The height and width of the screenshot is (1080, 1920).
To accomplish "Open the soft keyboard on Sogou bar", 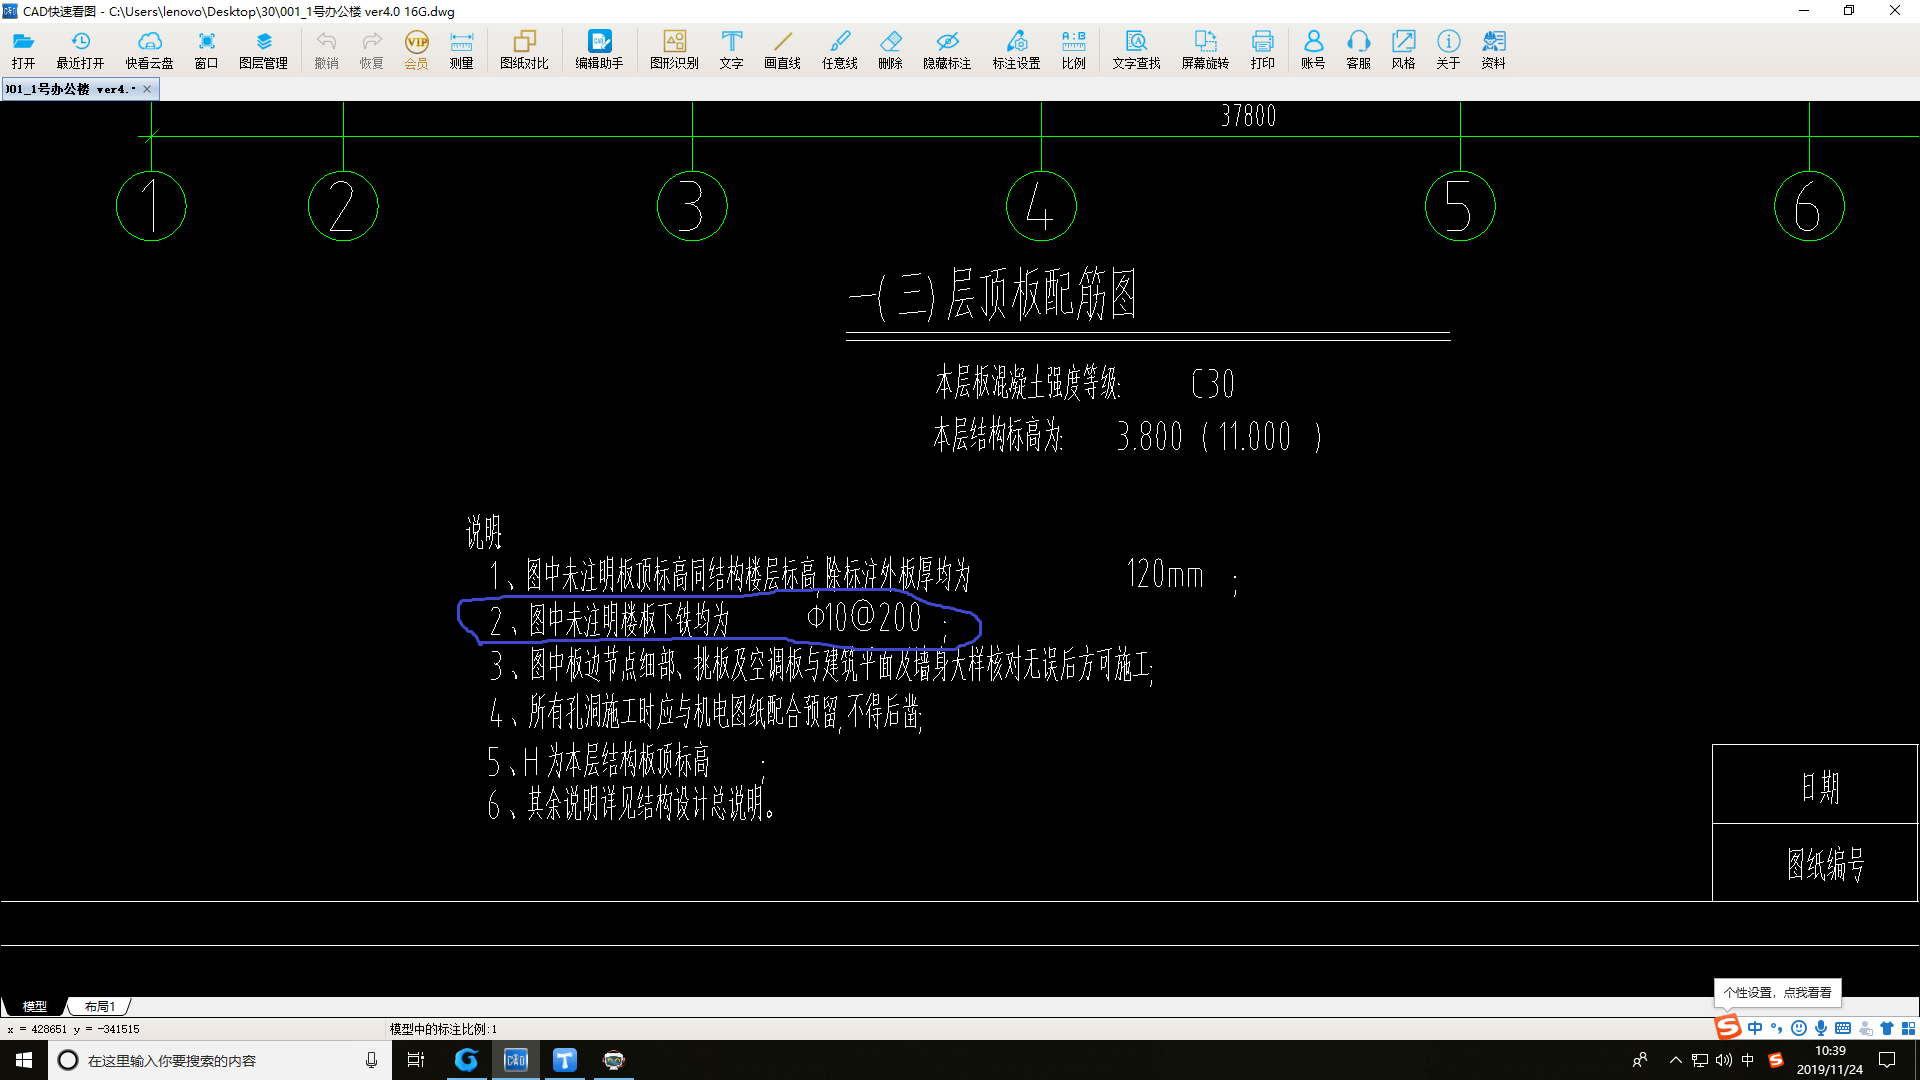I will [1843, 1028].
